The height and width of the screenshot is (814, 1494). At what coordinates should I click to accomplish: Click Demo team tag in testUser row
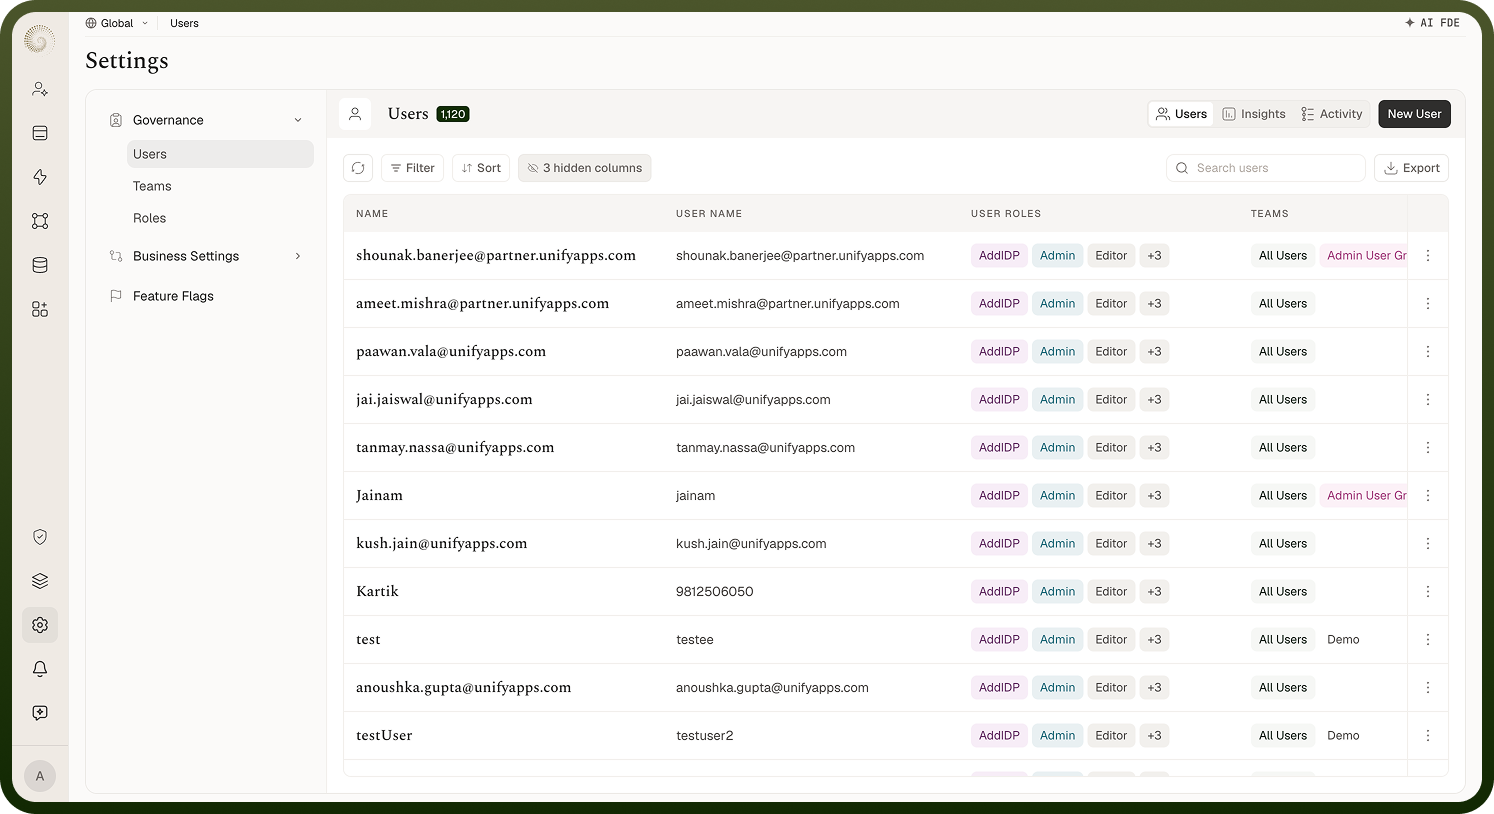pos(1343,736)
